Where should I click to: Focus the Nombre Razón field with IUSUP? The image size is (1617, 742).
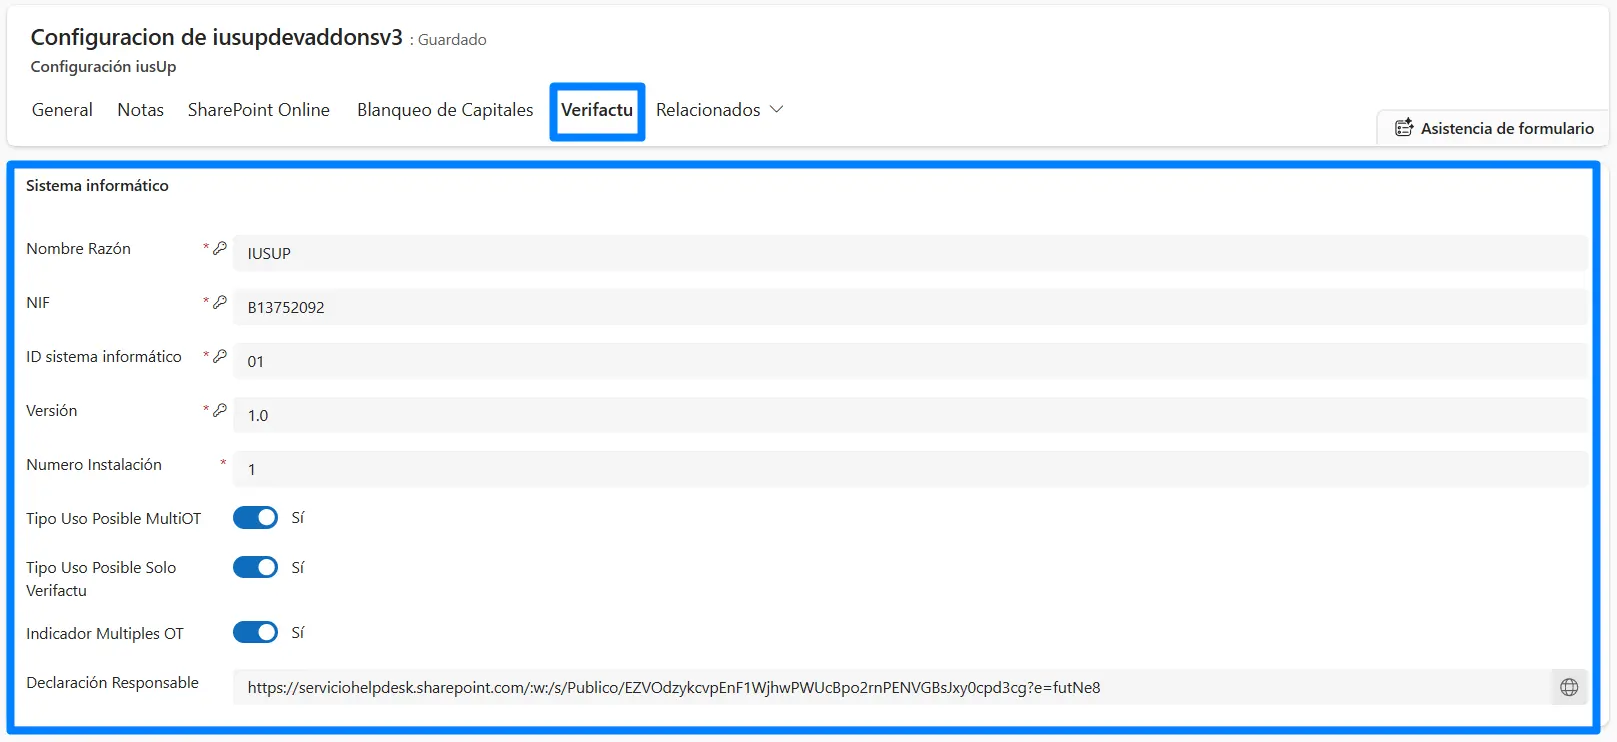(x=910, y=253)
